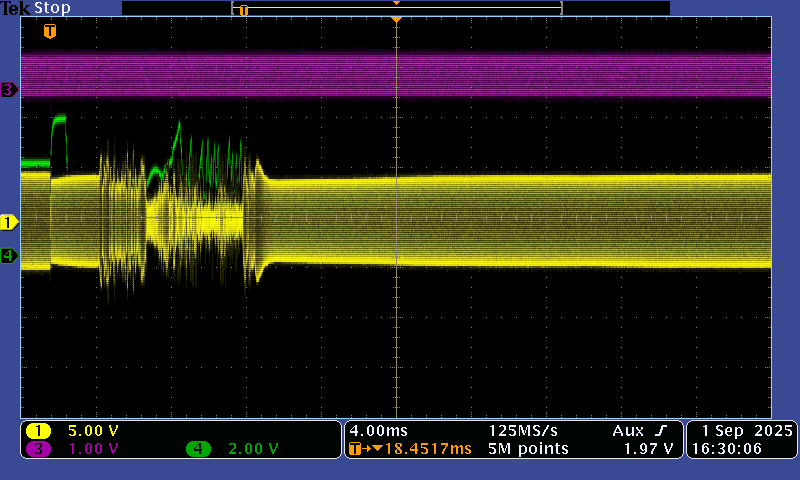800x480 pixels.
Task: Toggle the purple channel 3 badge
Action: click(x=39, y=449)
